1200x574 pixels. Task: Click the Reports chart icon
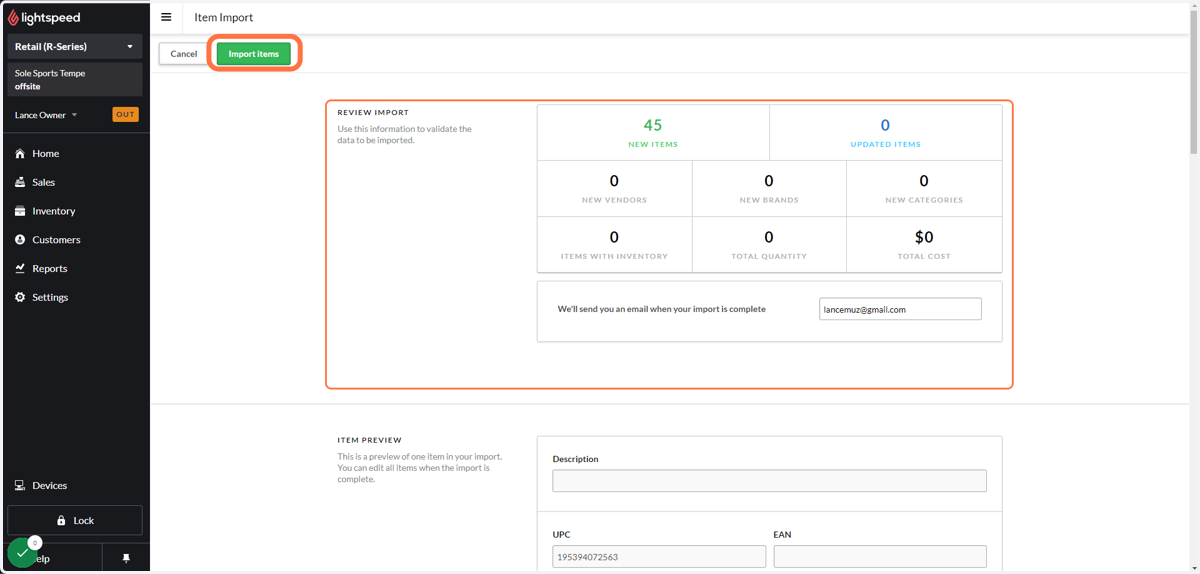tap(20, 268)
